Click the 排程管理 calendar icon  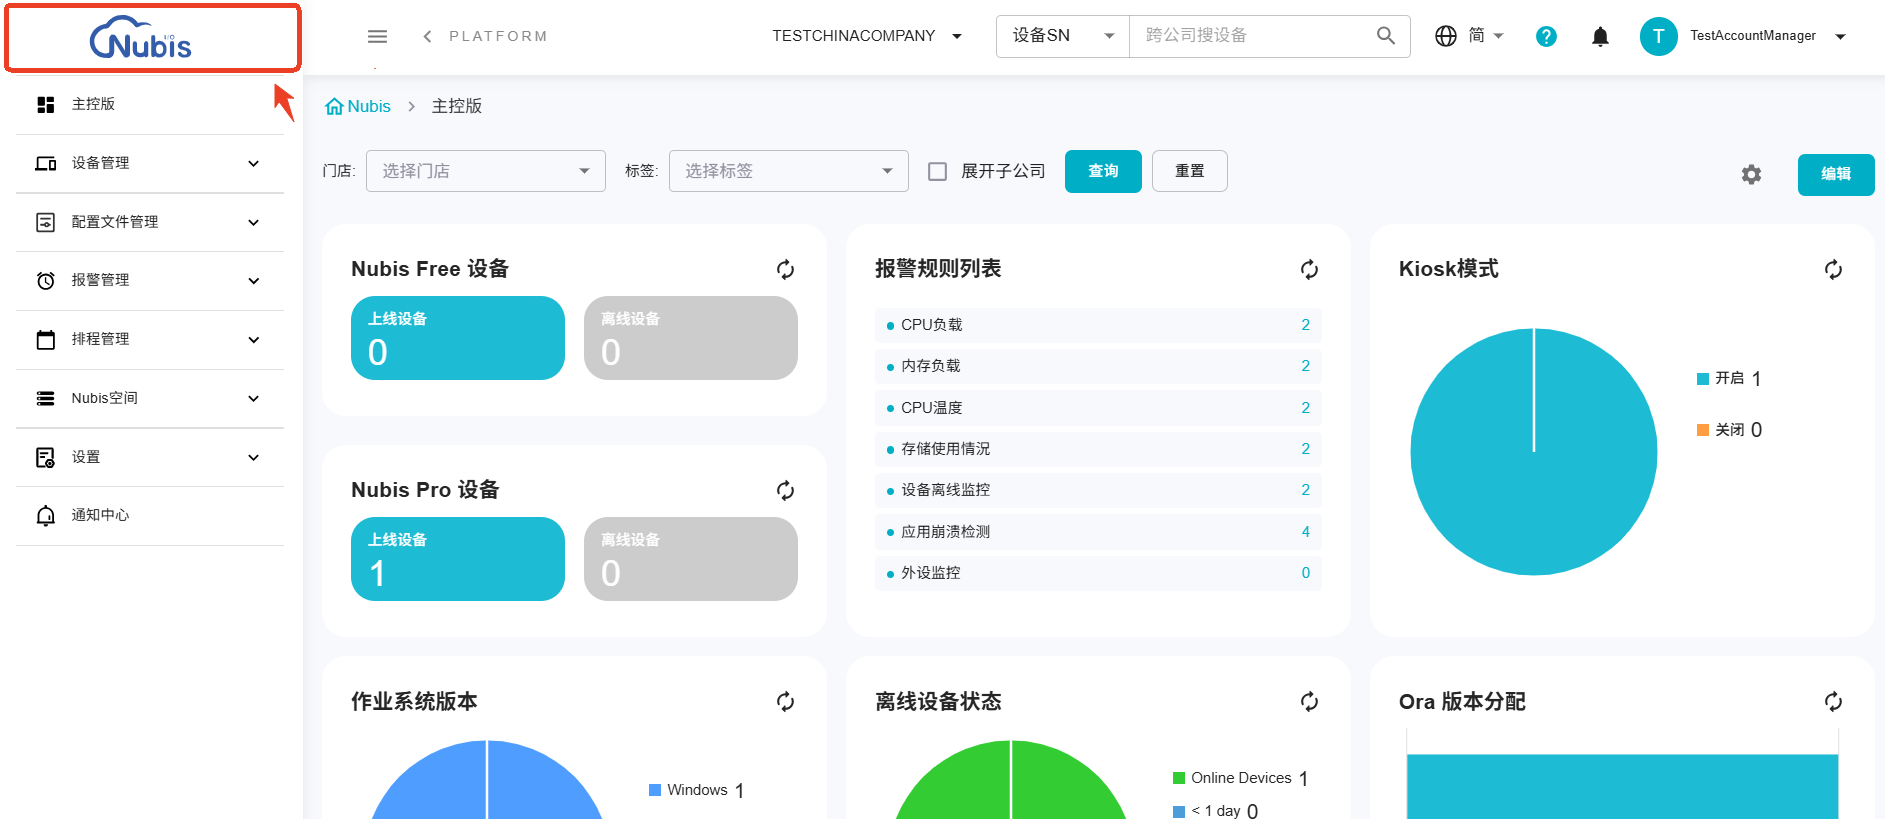(46, 340)
